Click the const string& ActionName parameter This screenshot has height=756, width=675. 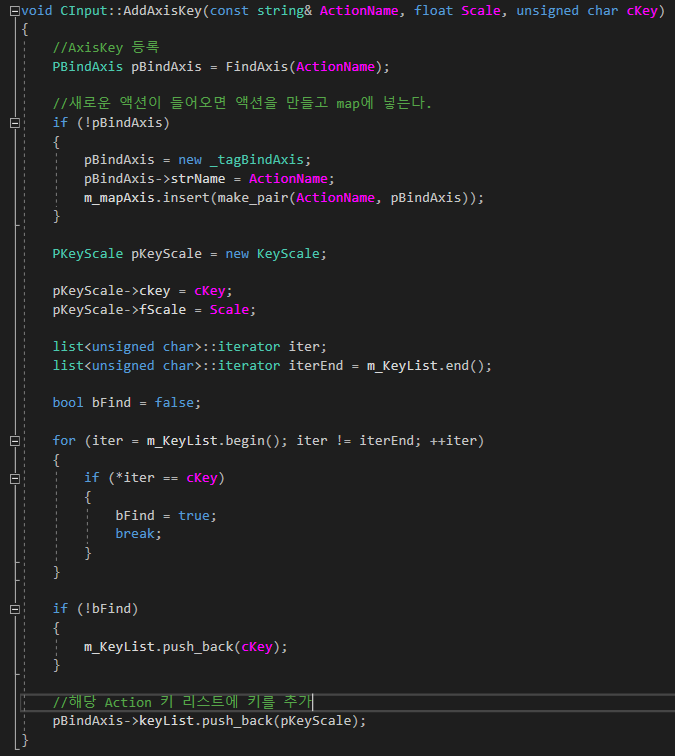click(304, 11)
